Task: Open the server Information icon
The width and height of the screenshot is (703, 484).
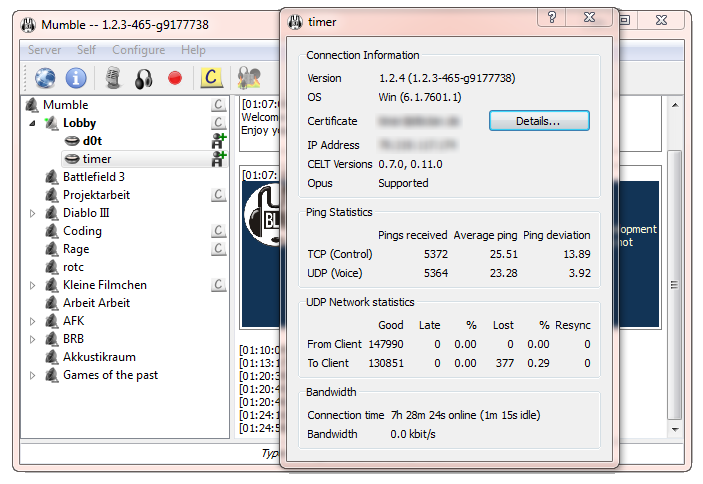Action: [76, 78]
